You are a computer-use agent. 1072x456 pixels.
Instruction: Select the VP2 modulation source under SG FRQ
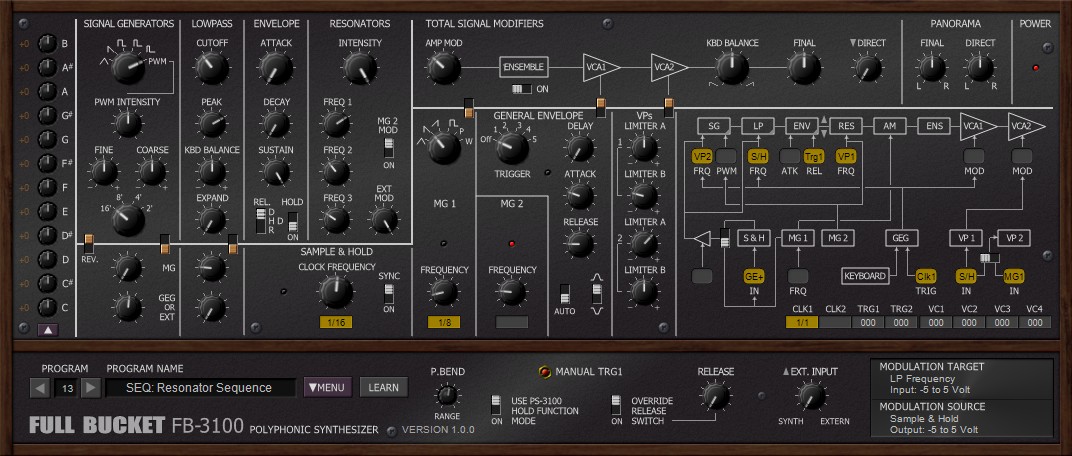(x=702, y=156)
